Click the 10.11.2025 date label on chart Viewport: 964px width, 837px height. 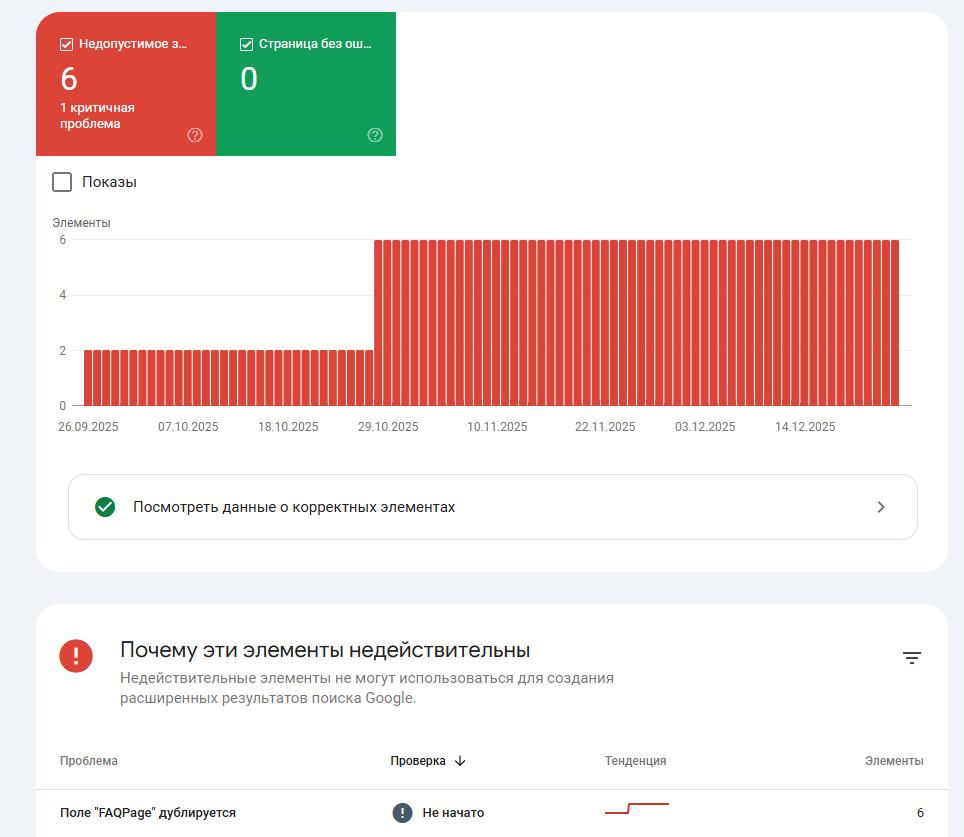(x=497, y=427)
